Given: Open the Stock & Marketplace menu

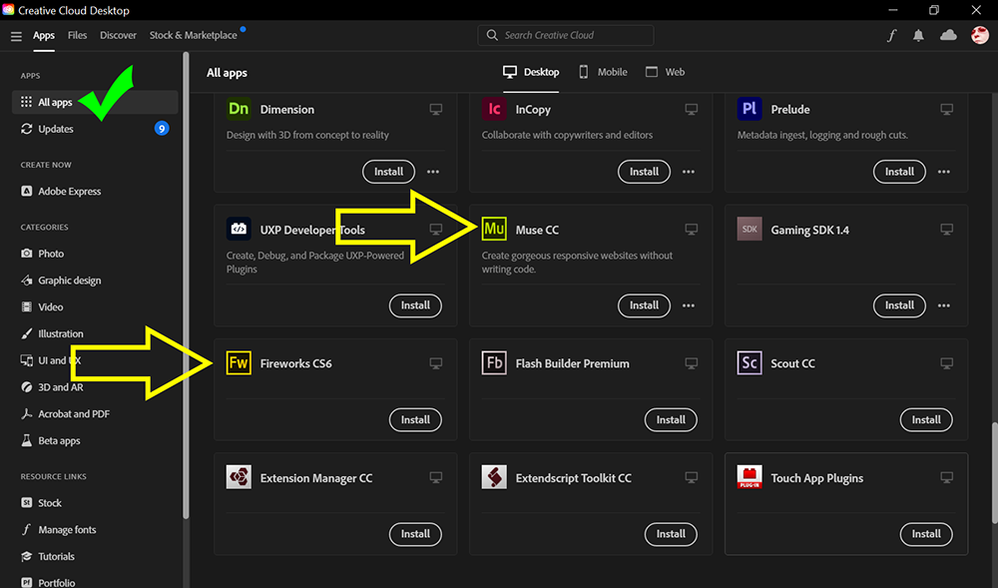Looking at the screenshot, I should point(193,35).
